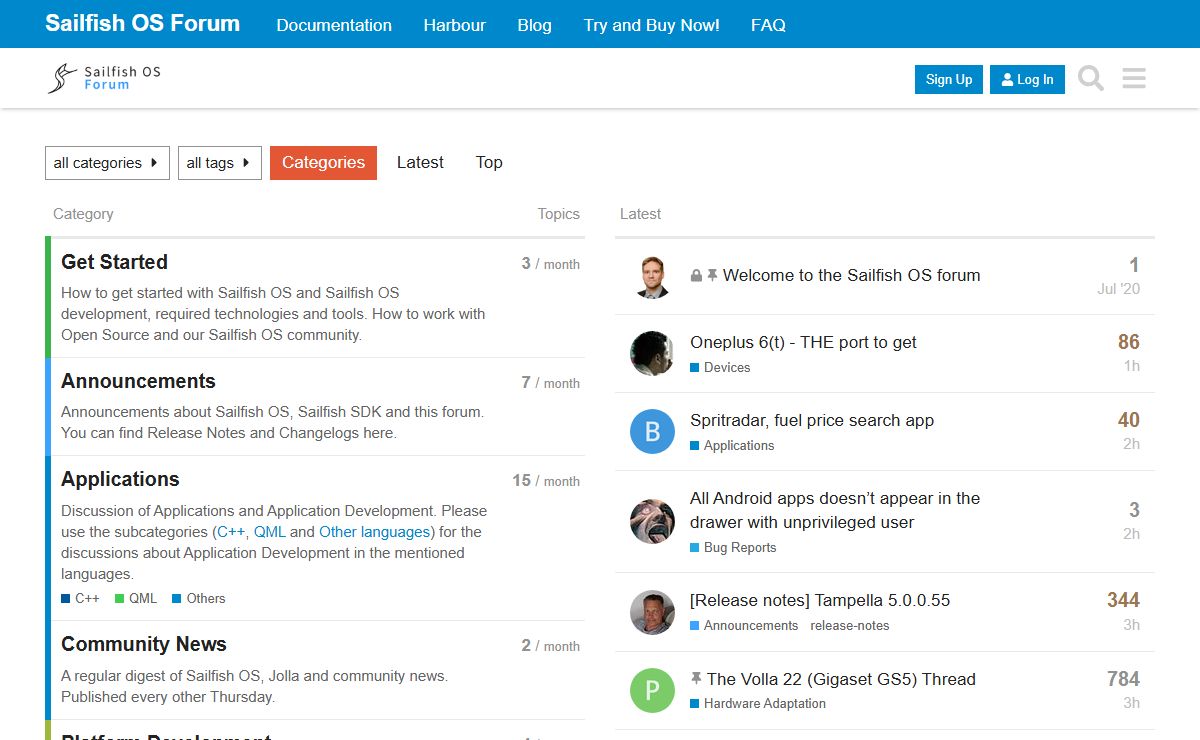Follow the Other languages link in description
Screen dimensions: 1200x740
point(374,532)
